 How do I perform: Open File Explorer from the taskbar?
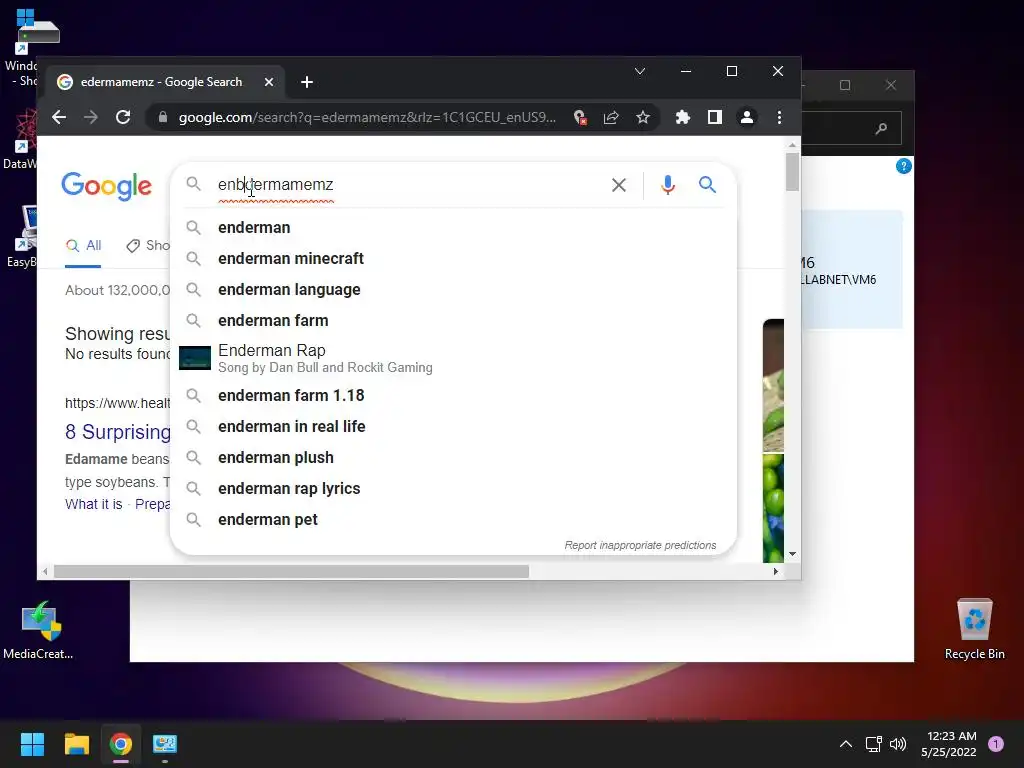76,744
